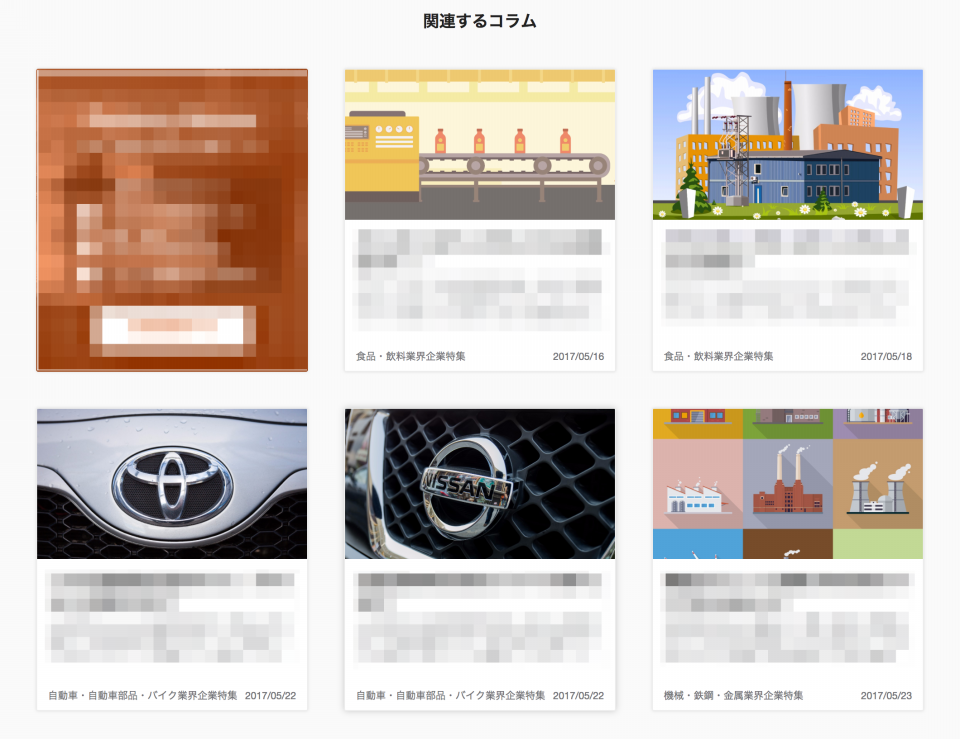Open the Nissan emblem photo
Screen dimensions: 960x739
tap(480, 484)
